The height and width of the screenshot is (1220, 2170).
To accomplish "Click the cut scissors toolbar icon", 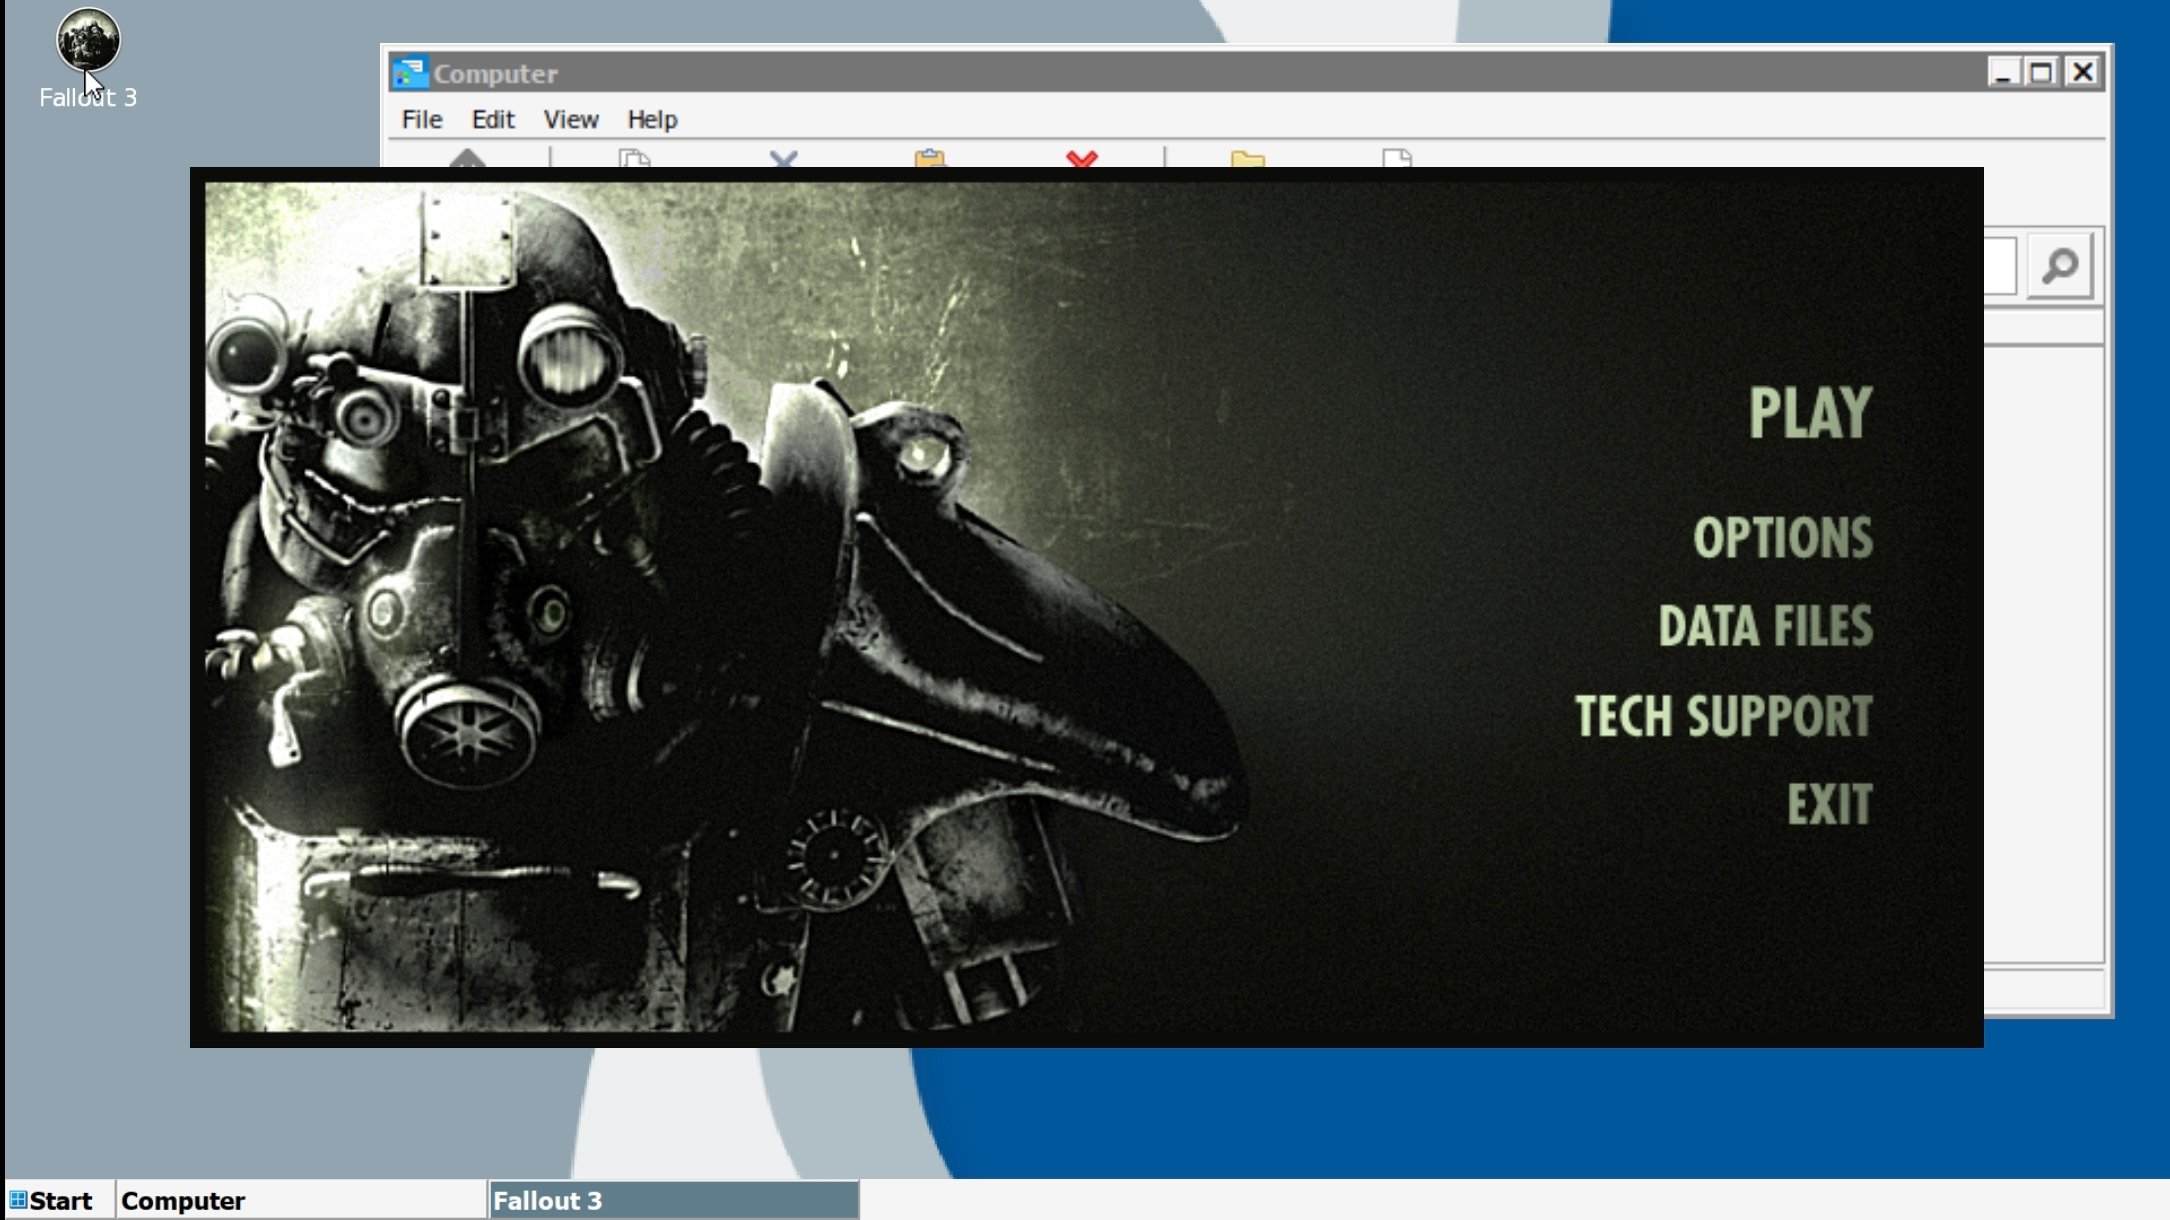I will coord(784,158).
